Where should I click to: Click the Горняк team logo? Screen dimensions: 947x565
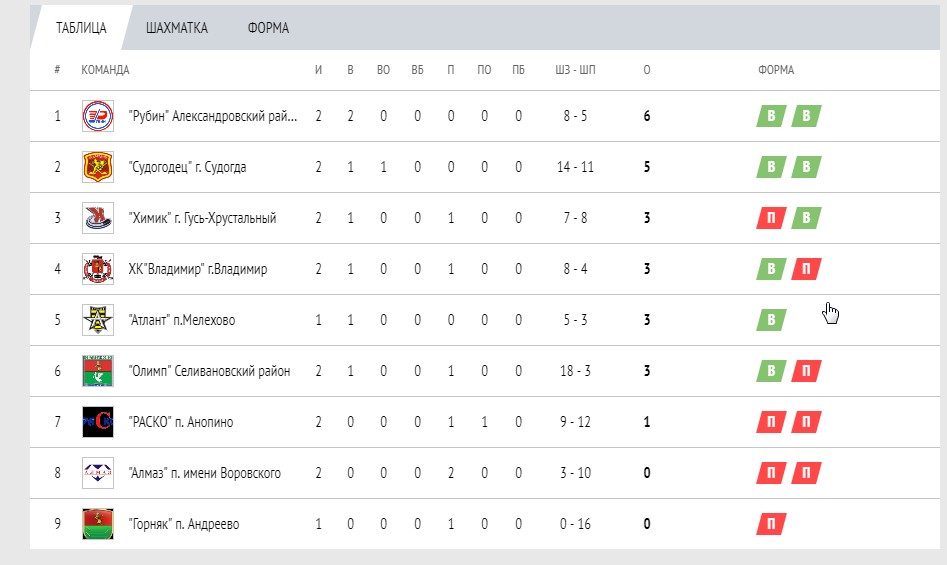click(97, 524)
